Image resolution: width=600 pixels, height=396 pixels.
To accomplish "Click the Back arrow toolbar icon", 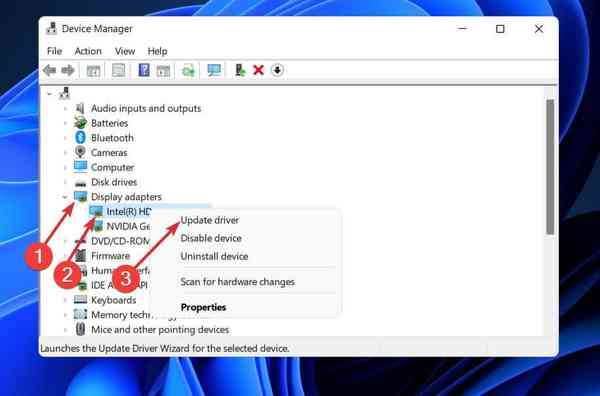I will point(50,70).
